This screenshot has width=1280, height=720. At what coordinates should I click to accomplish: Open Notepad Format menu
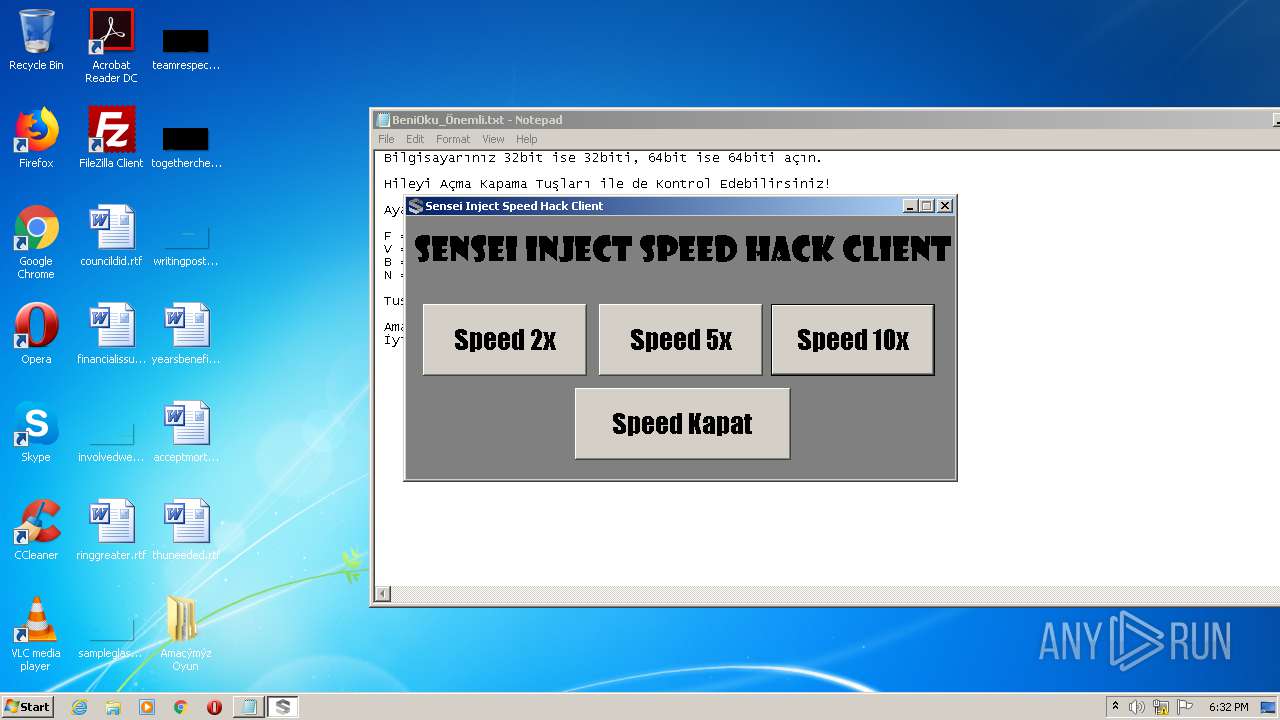pyautogui.click(x=453, y=139)
